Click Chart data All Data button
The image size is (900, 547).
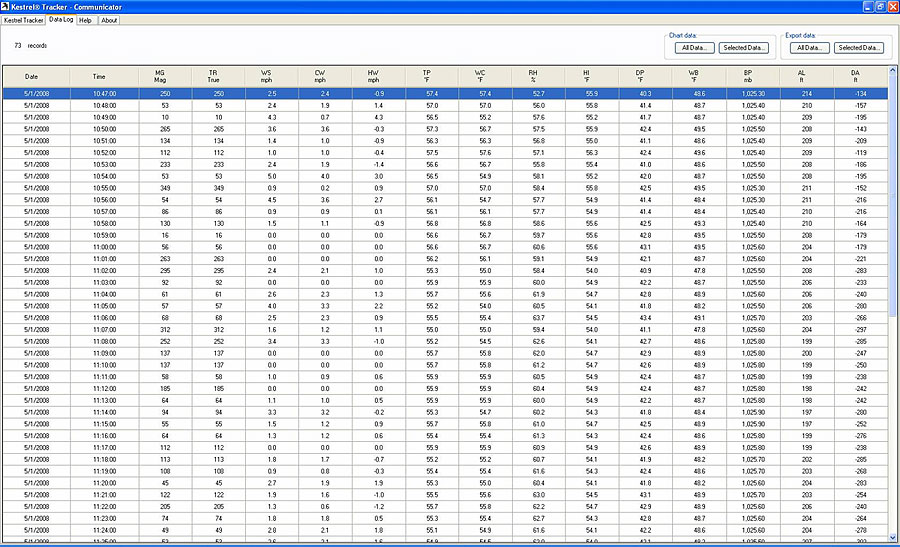click(695, 48)
